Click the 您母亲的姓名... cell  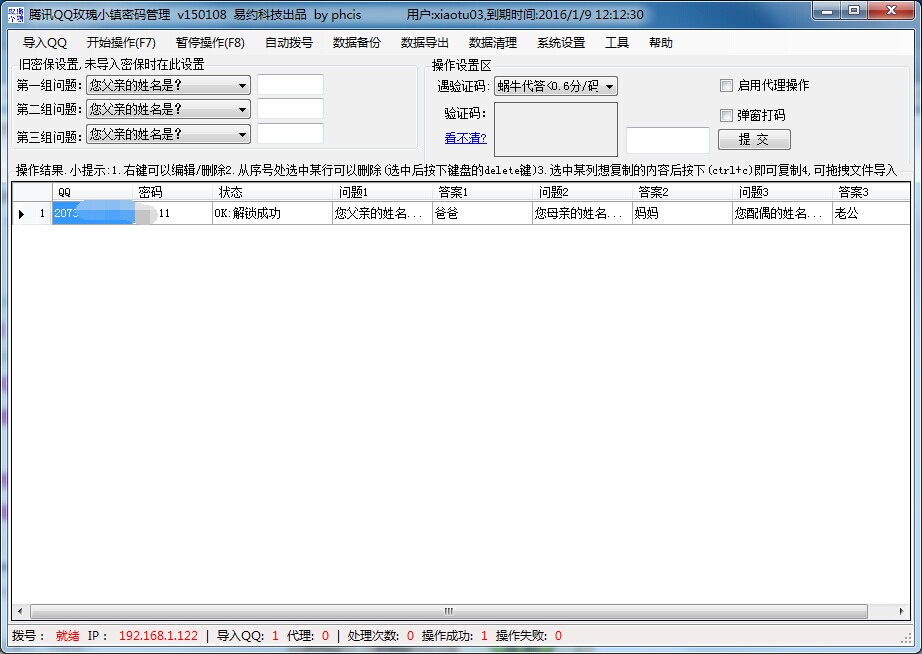click(x=583, y=213)
